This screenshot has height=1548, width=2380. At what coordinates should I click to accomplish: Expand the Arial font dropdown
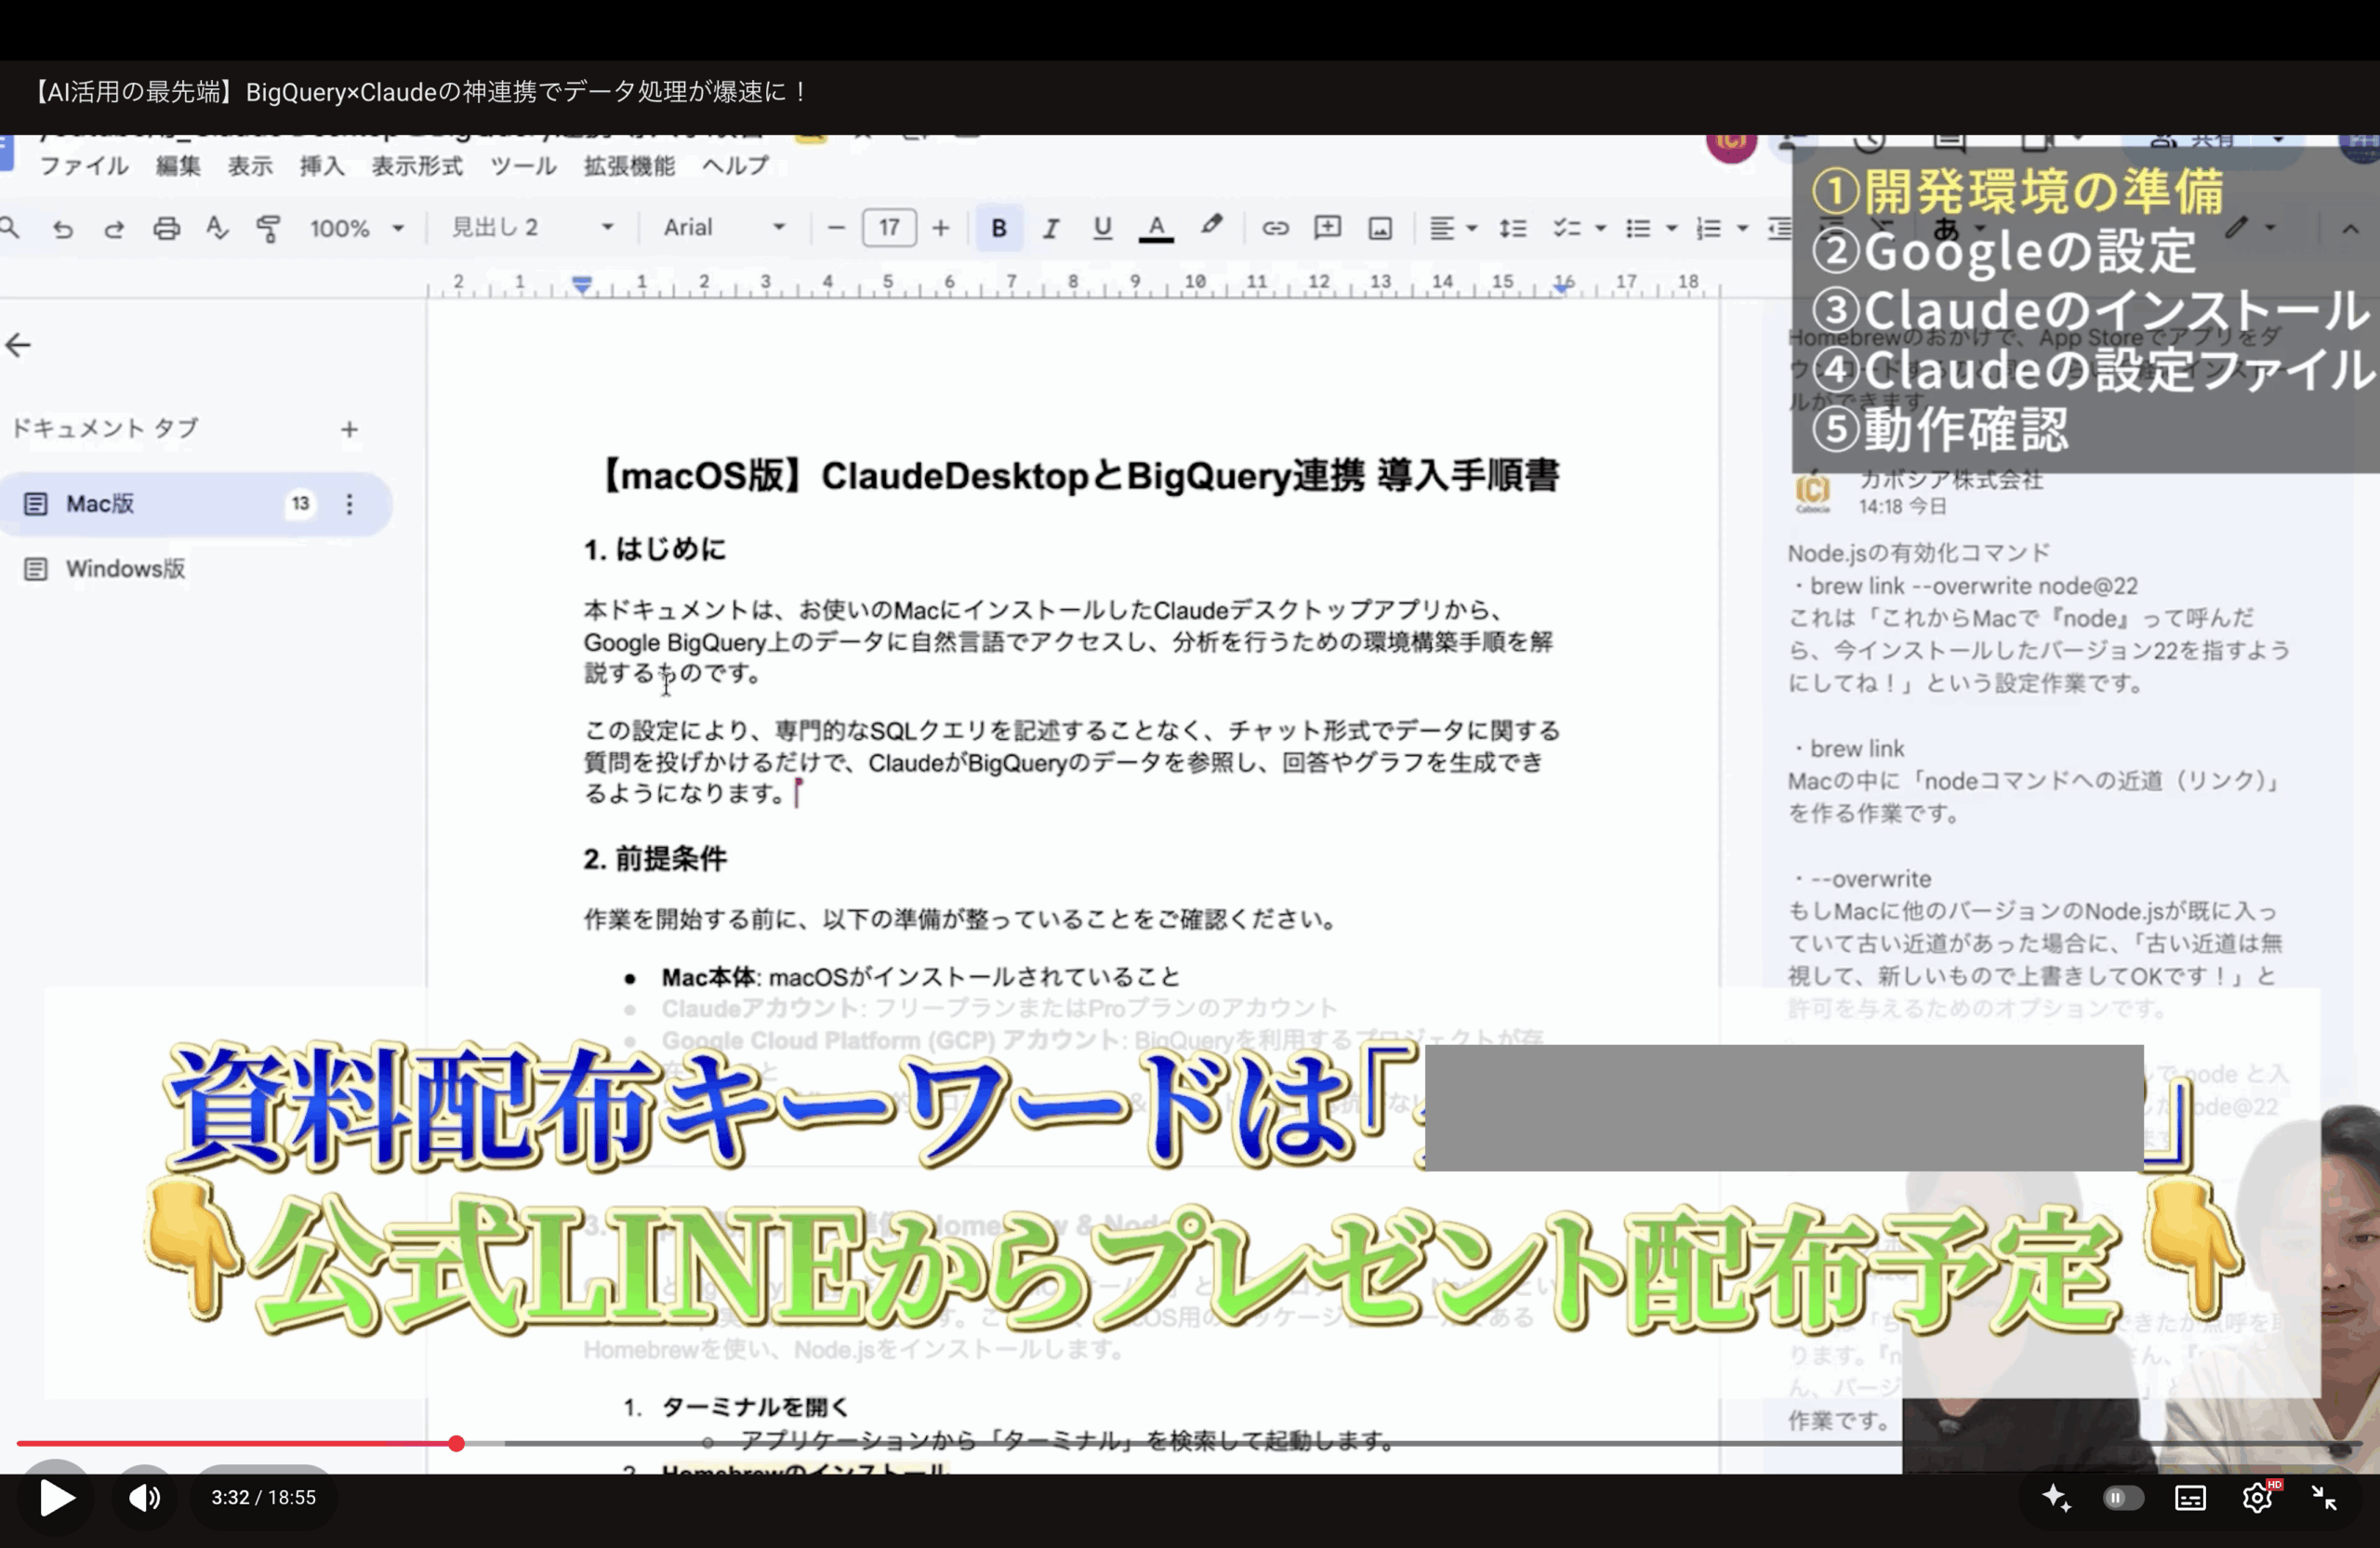(x=723, y=228)
